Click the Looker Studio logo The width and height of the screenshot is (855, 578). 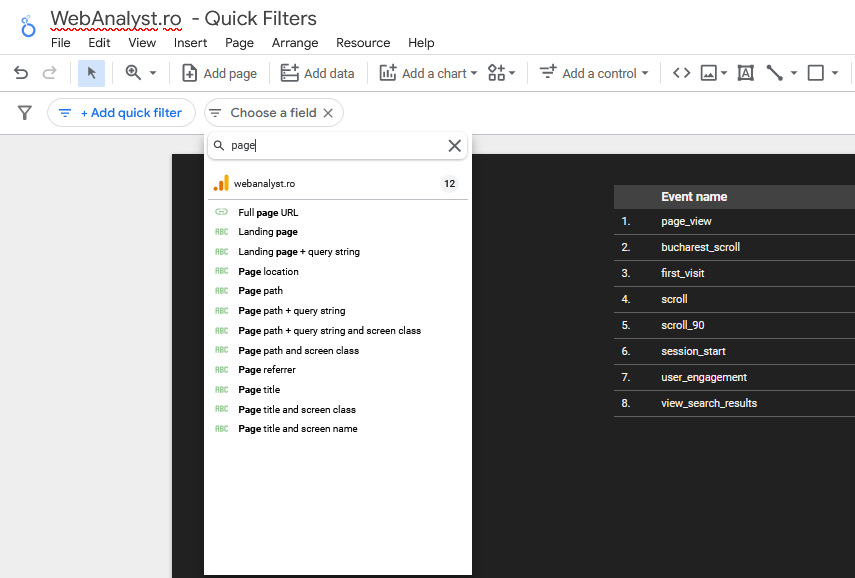tap(27, 26)
